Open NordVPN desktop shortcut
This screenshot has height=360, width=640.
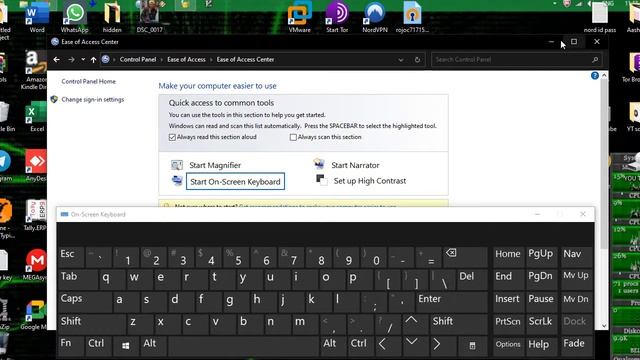pyautogui.click(x=375, y=16)
